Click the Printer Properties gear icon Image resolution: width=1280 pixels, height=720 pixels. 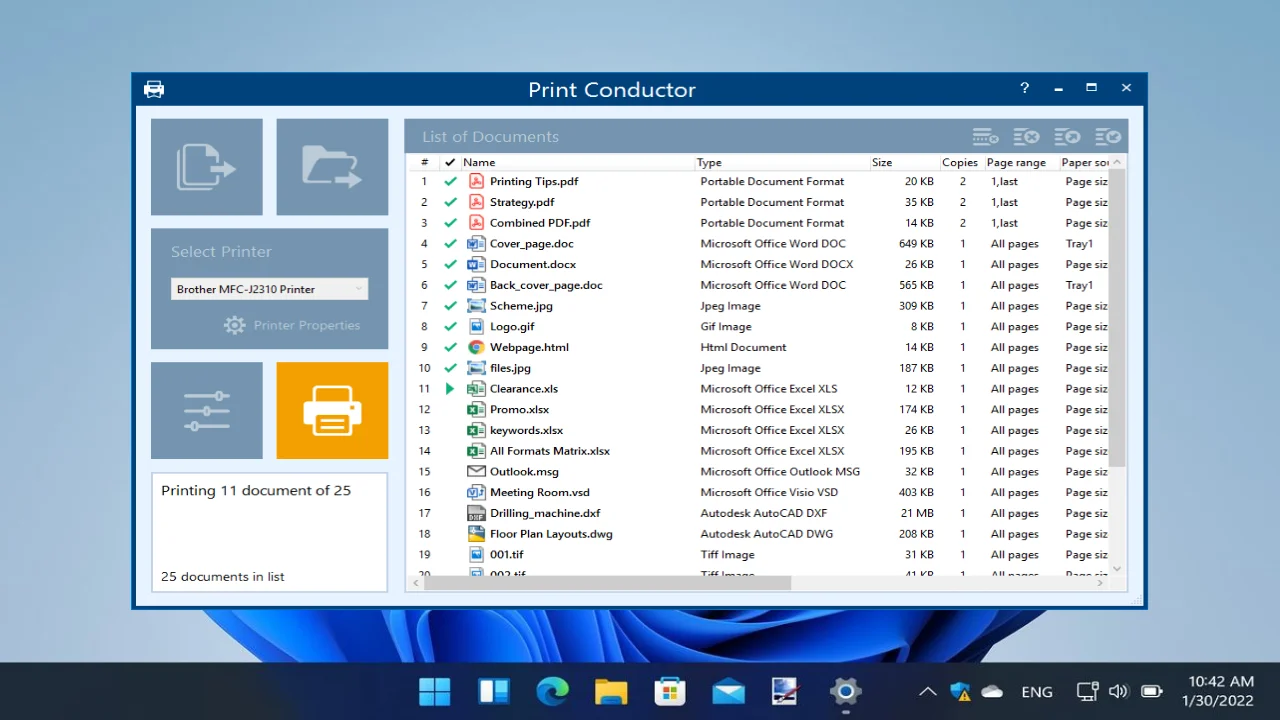coord(235,325)
